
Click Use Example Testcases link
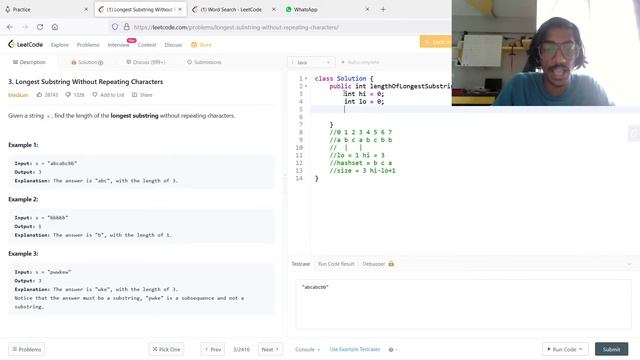pyautogui.click(x=355, y=349)
